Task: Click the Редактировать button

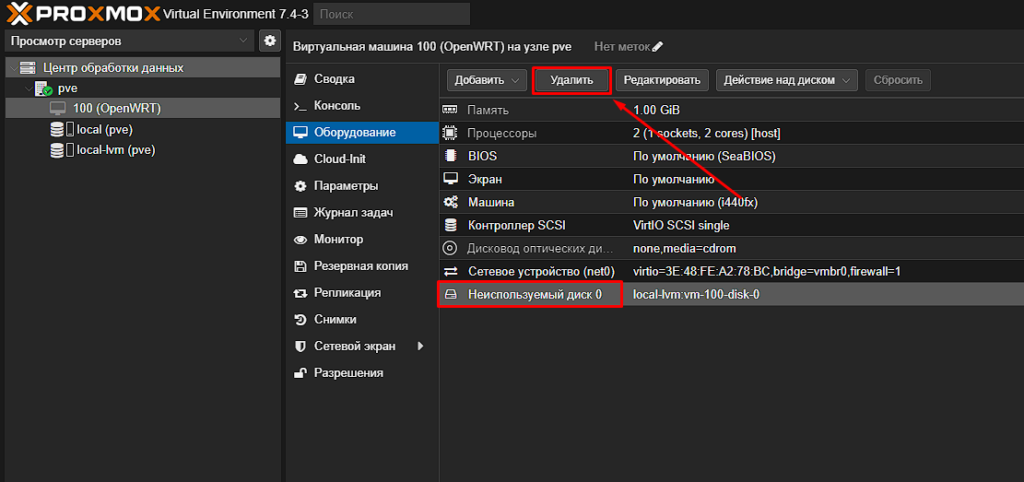Action: pyautogui.click(x=662, y=80)
